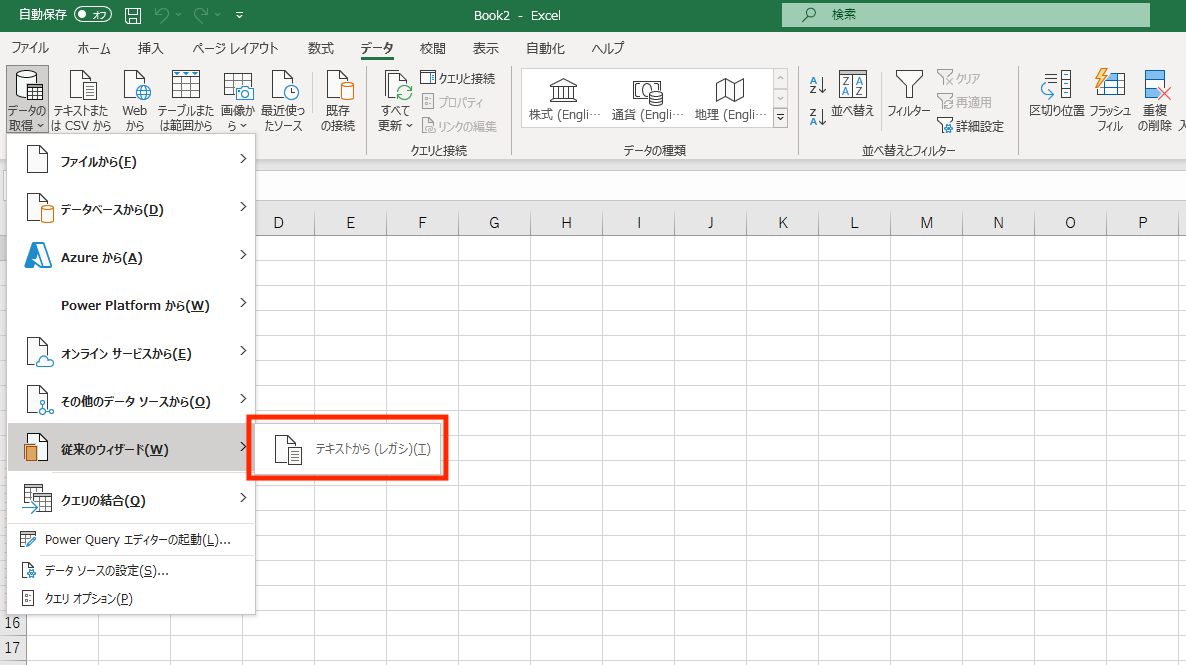Click the 検索 search box
The width and height of the screenshot is (1186, 665).
(x=966, y=14)
